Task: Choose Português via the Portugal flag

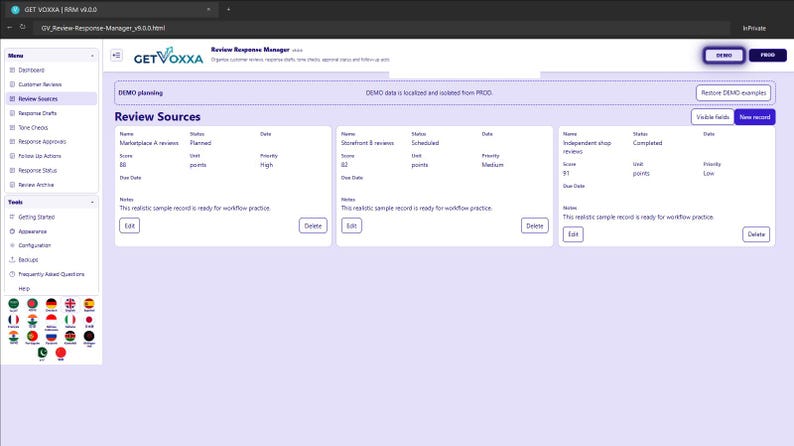Action: tap(32, 338)
